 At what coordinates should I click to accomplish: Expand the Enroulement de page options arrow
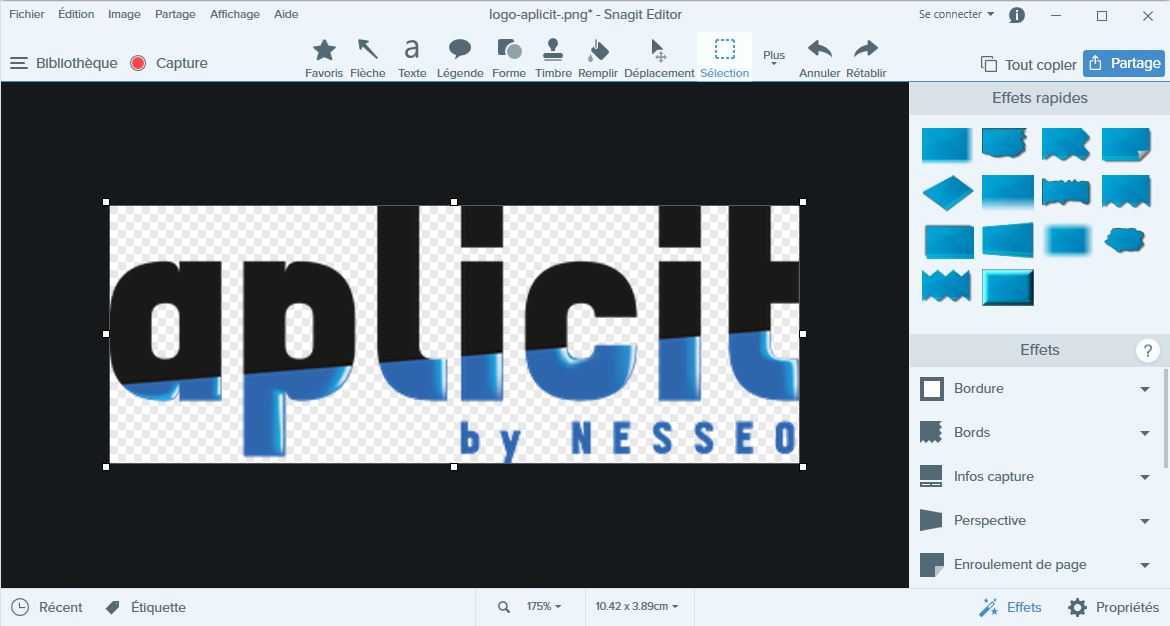tap(1145, 566)
